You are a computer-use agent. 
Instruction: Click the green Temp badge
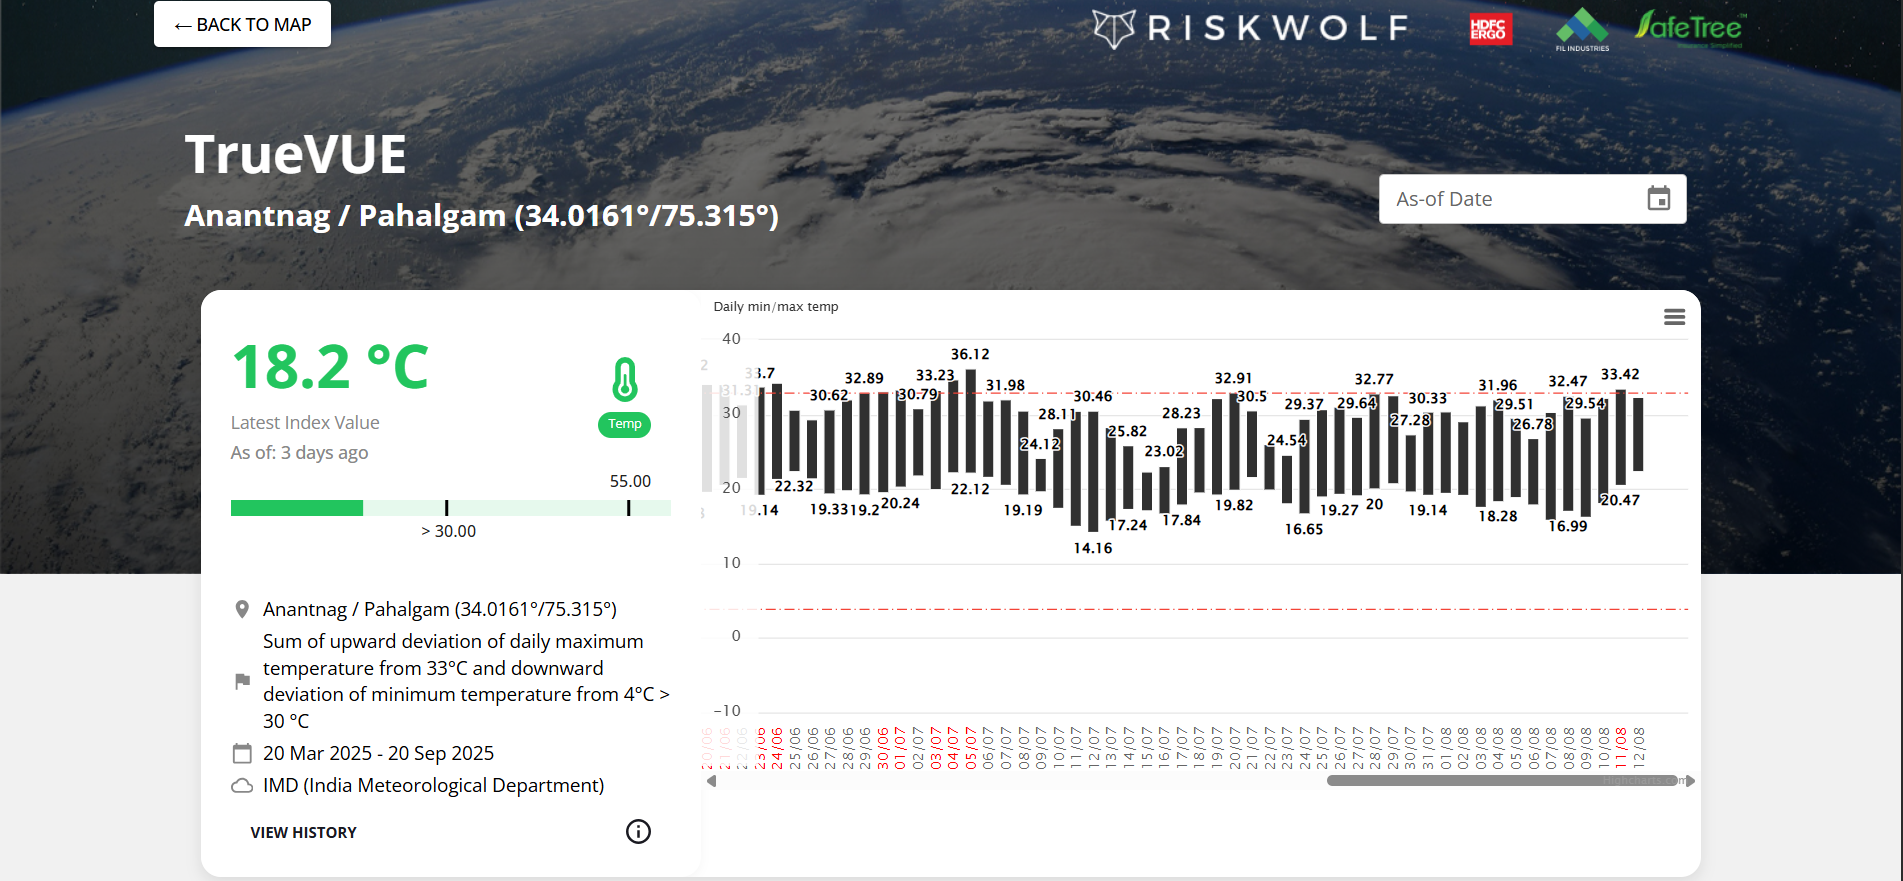(624, 424)
